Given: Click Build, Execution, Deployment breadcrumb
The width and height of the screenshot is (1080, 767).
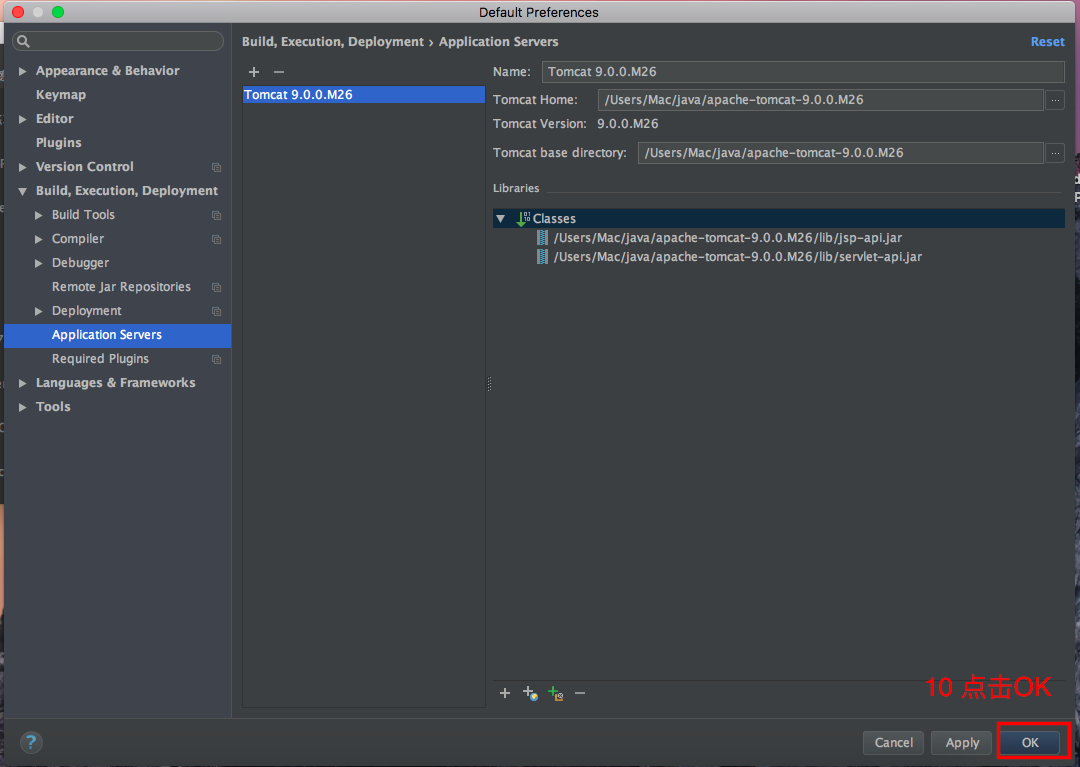Looking at the screenshot, I should (333, 41).
